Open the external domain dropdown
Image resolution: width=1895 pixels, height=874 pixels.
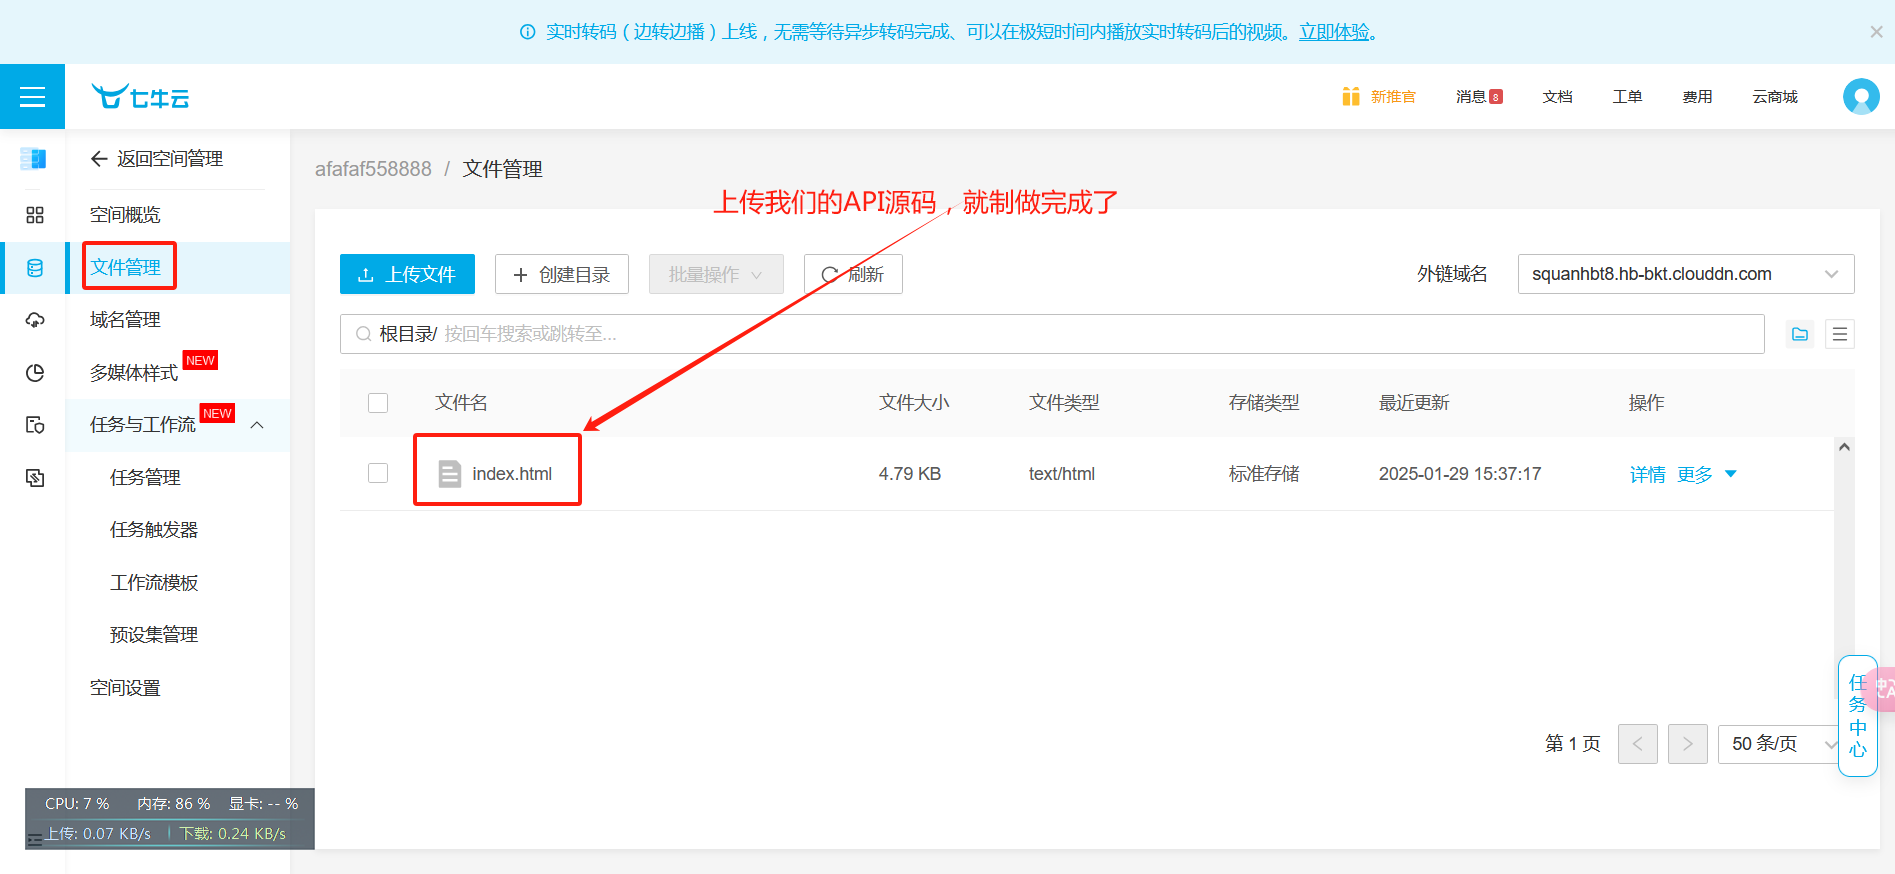pyautogui.click(x=1685, y=274)
